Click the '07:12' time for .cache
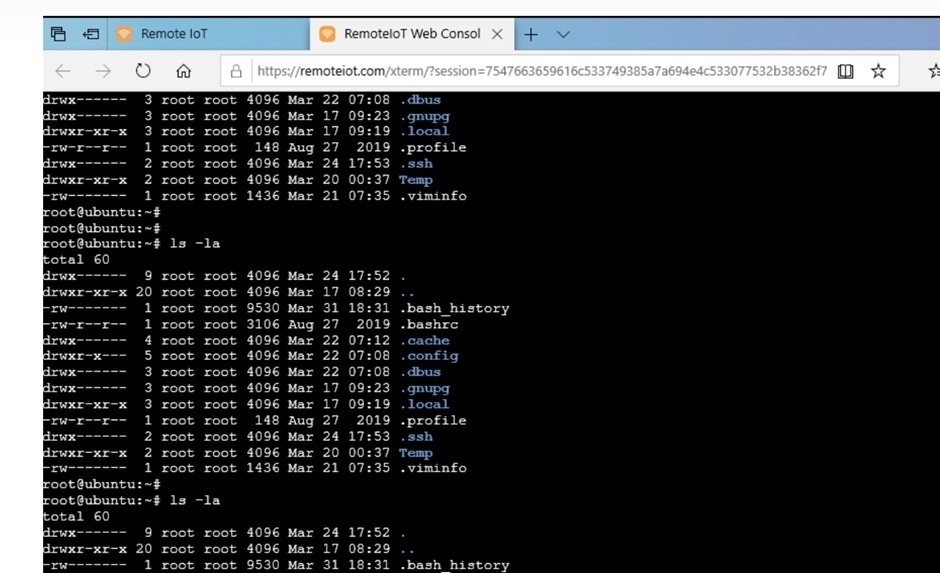The image size is (940, 573). (x=369, y=340)
